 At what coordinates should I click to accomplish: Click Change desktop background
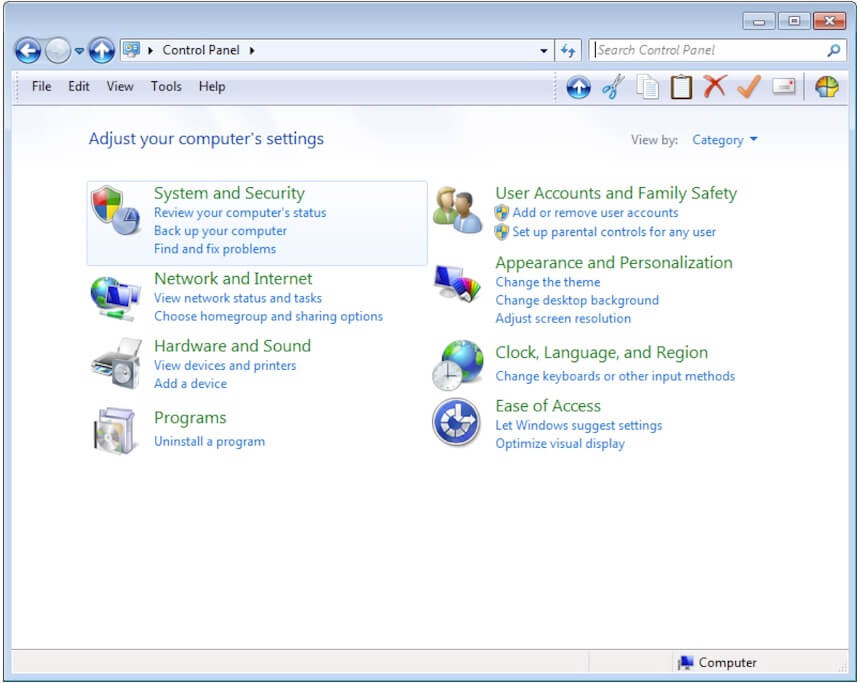tap(578, 301)
